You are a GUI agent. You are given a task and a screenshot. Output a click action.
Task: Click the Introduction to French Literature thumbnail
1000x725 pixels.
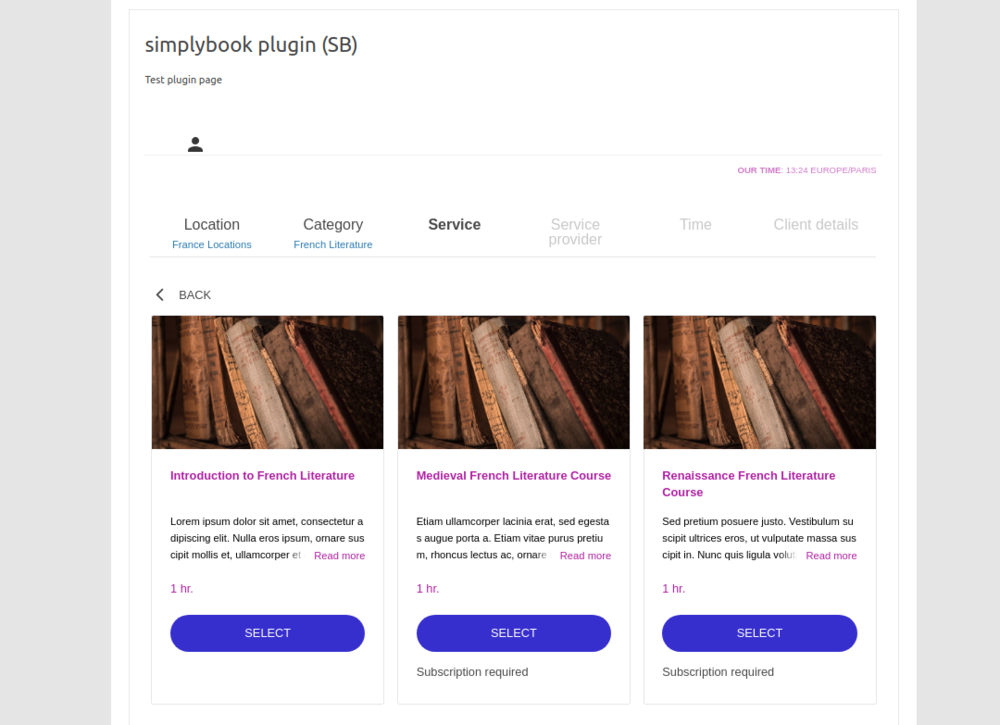267,382
